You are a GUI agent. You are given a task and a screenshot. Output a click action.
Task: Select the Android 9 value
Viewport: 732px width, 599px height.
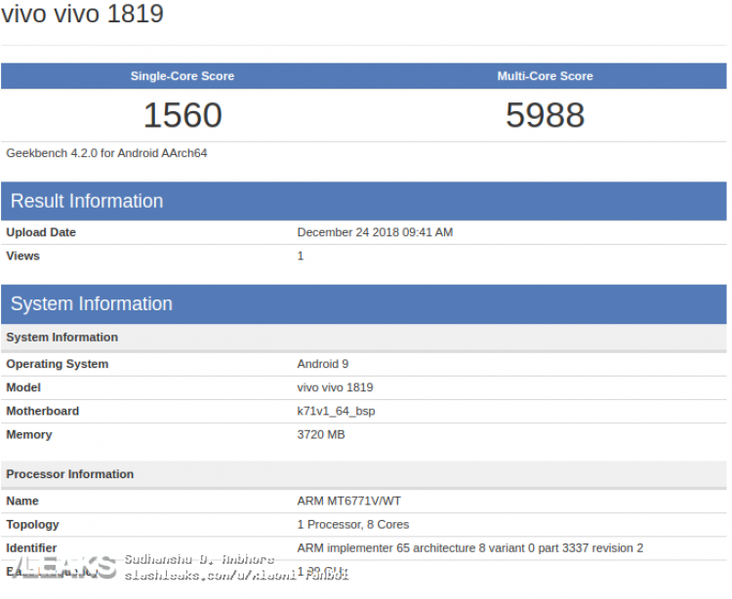pos(323,364)
